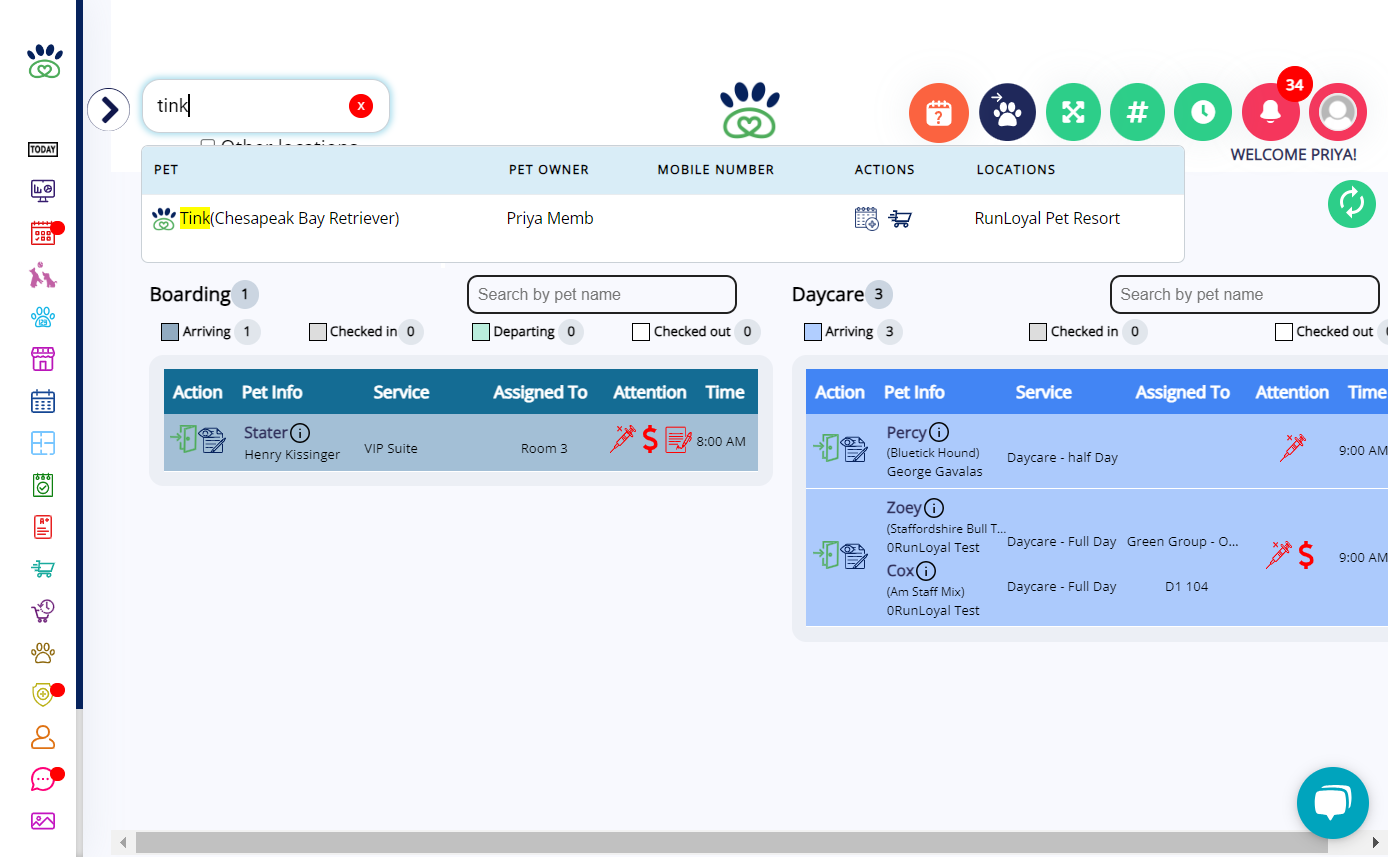This screenshot has width=1388, height=857.
Task: Open the dark blue calendar icon in sidebar
Action: (x=43, y=401)
